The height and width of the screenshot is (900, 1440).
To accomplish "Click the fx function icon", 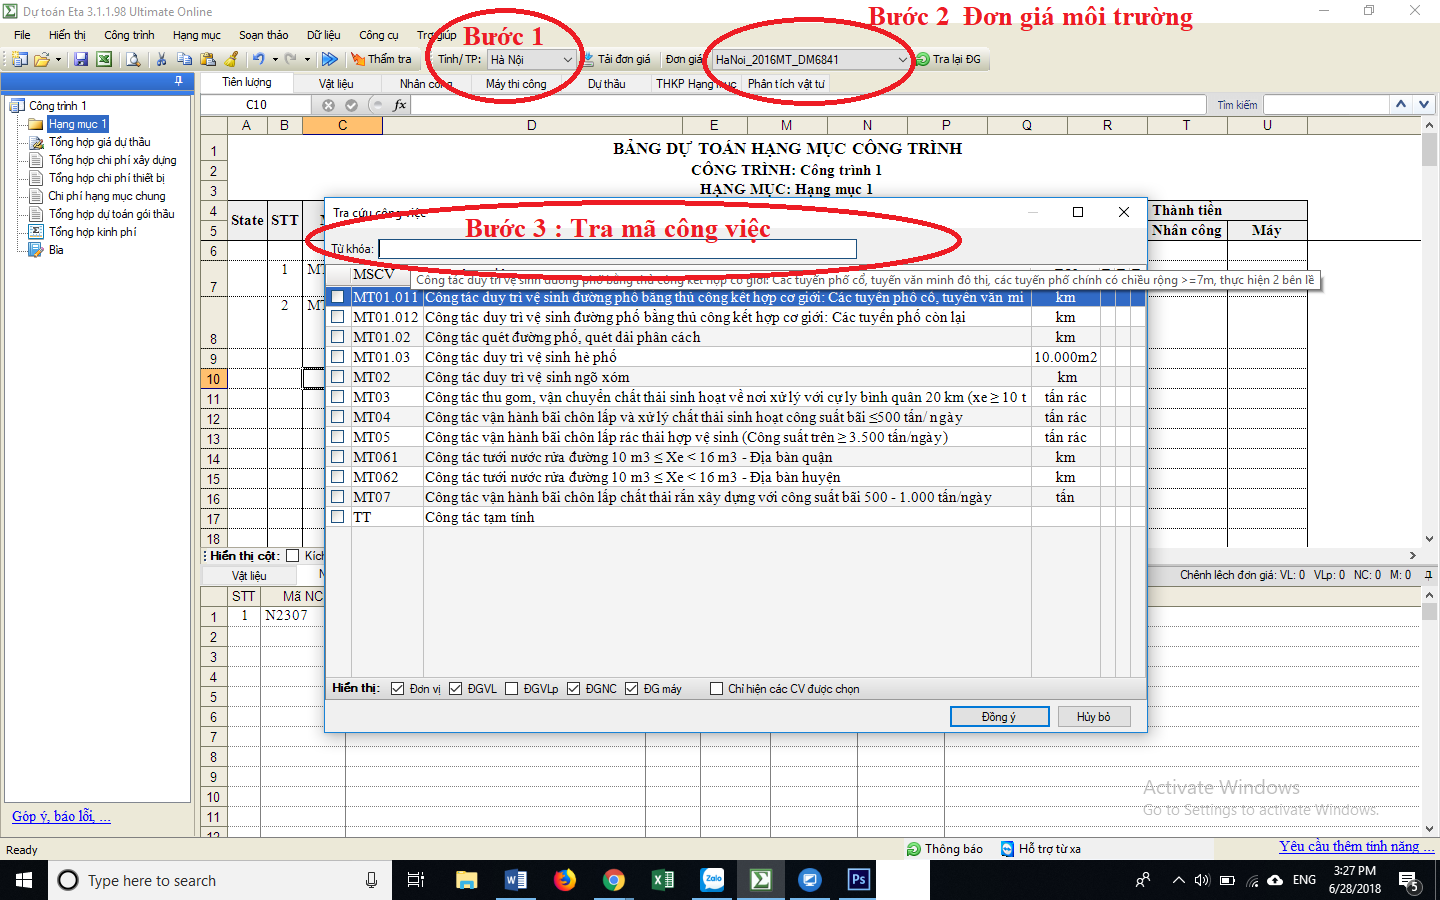I will [399, 105].
